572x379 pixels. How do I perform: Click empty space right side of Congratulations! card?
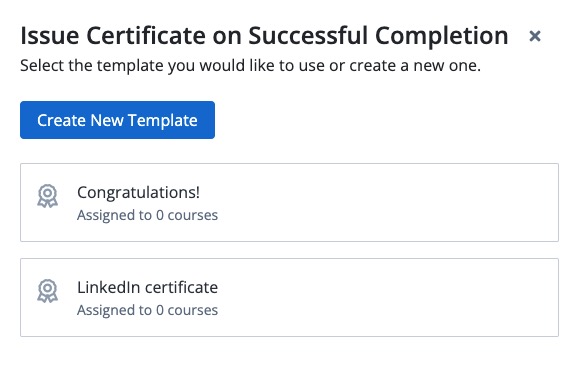pos(401,202)
